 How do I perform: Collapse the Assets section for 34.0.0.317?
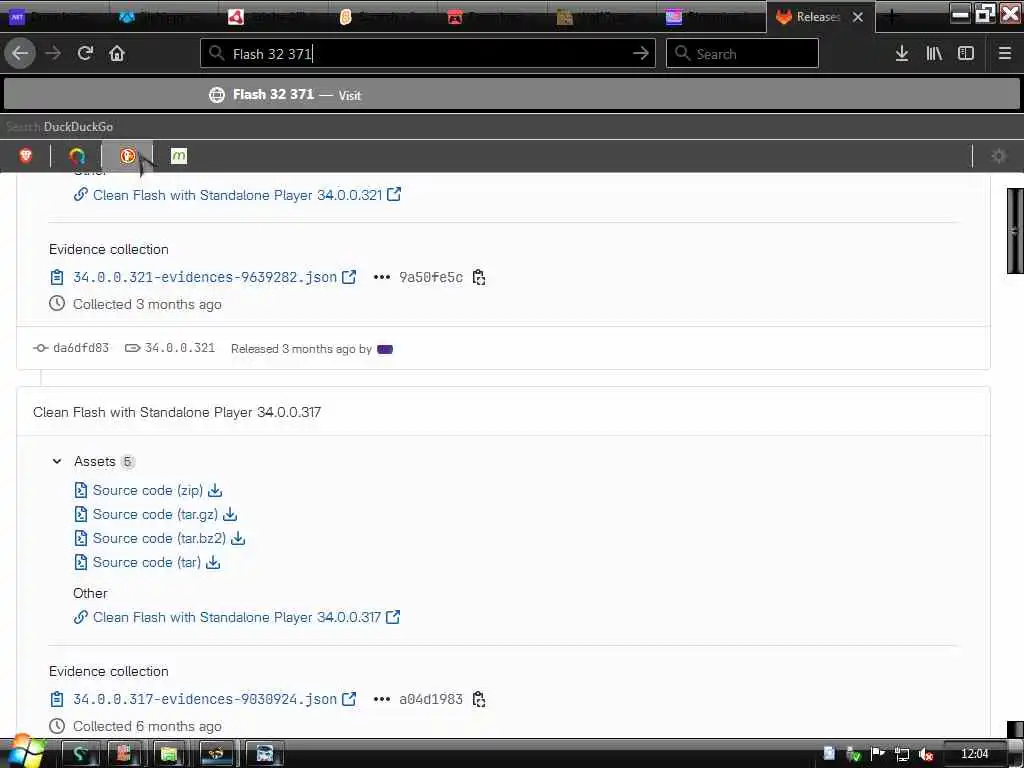click(x=57, y=462)
